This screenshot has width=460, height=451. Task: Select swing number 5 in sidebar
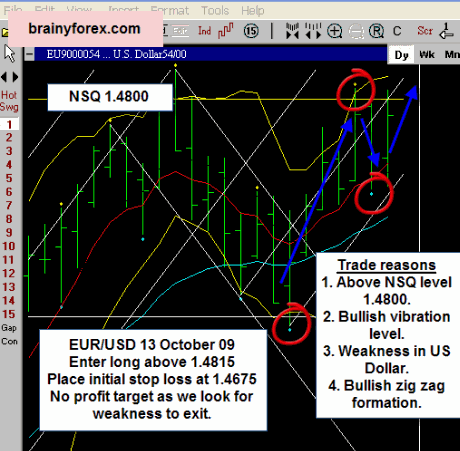pyautogui.click(x=9, y=178)
